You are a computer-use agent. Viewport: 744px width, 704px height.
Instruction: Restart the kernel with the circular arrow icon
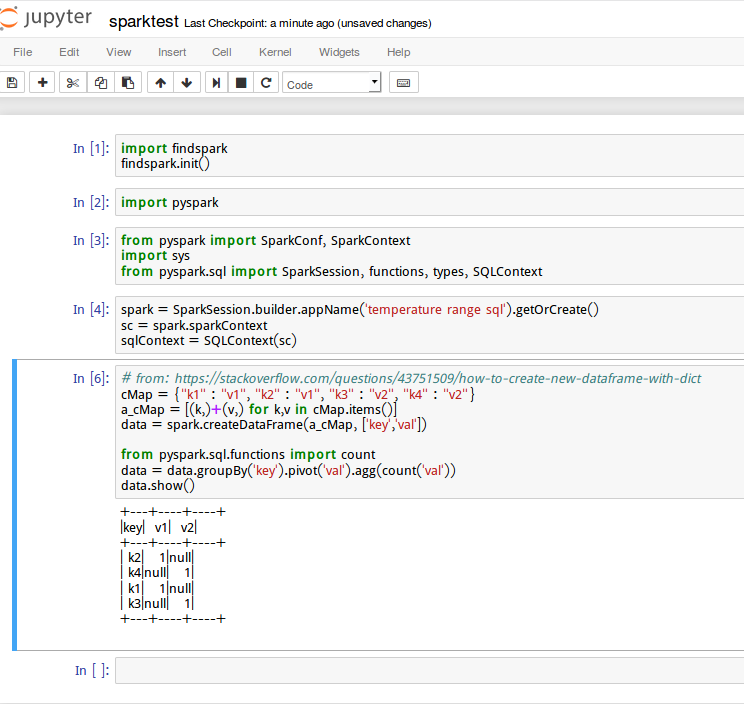click(266, 83)
